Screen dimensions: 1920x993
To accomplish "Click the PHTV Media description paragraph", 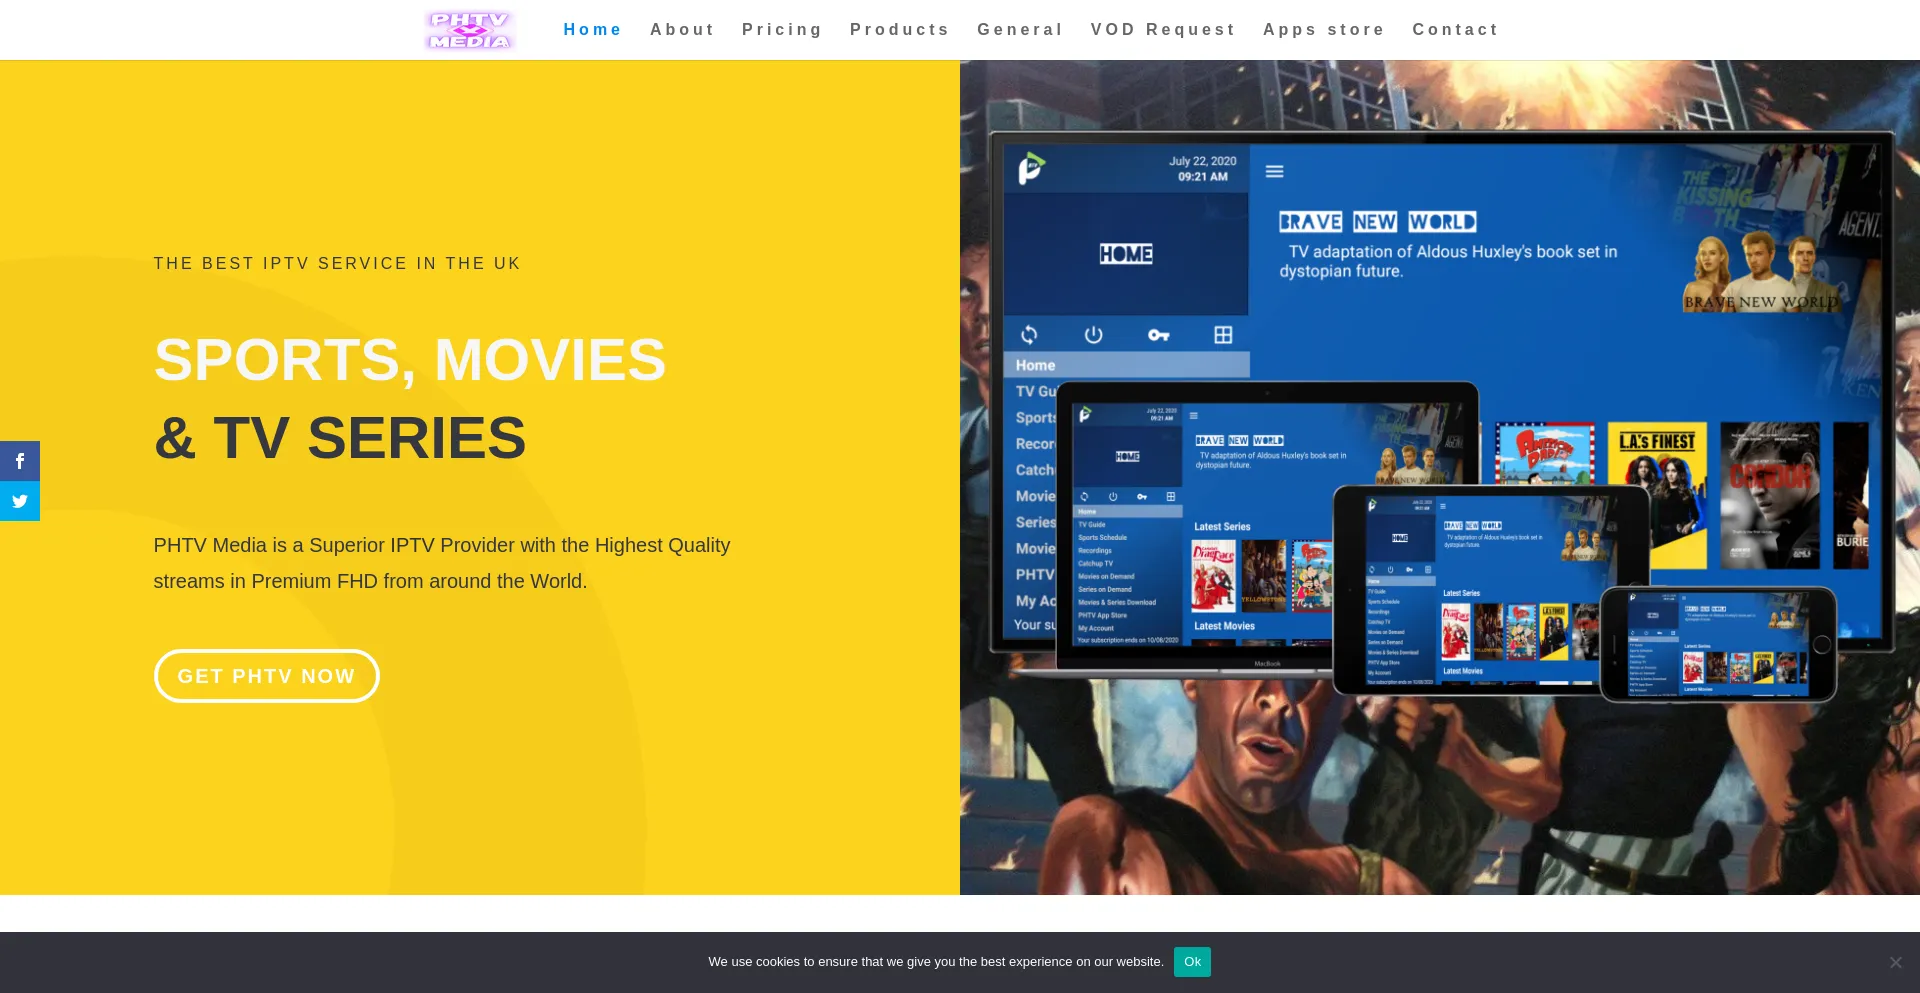I will (442, 563).
